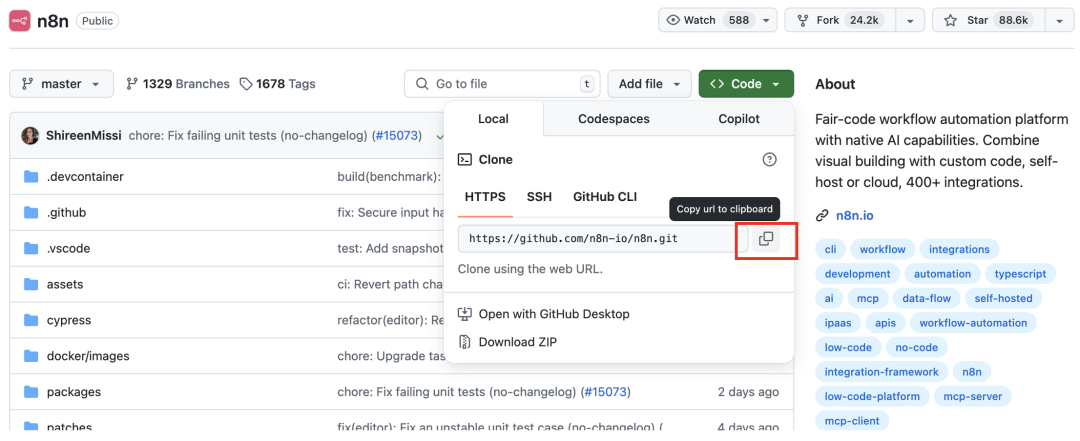
Task: Select the HTTPS clone option
Action: (486, 197)
